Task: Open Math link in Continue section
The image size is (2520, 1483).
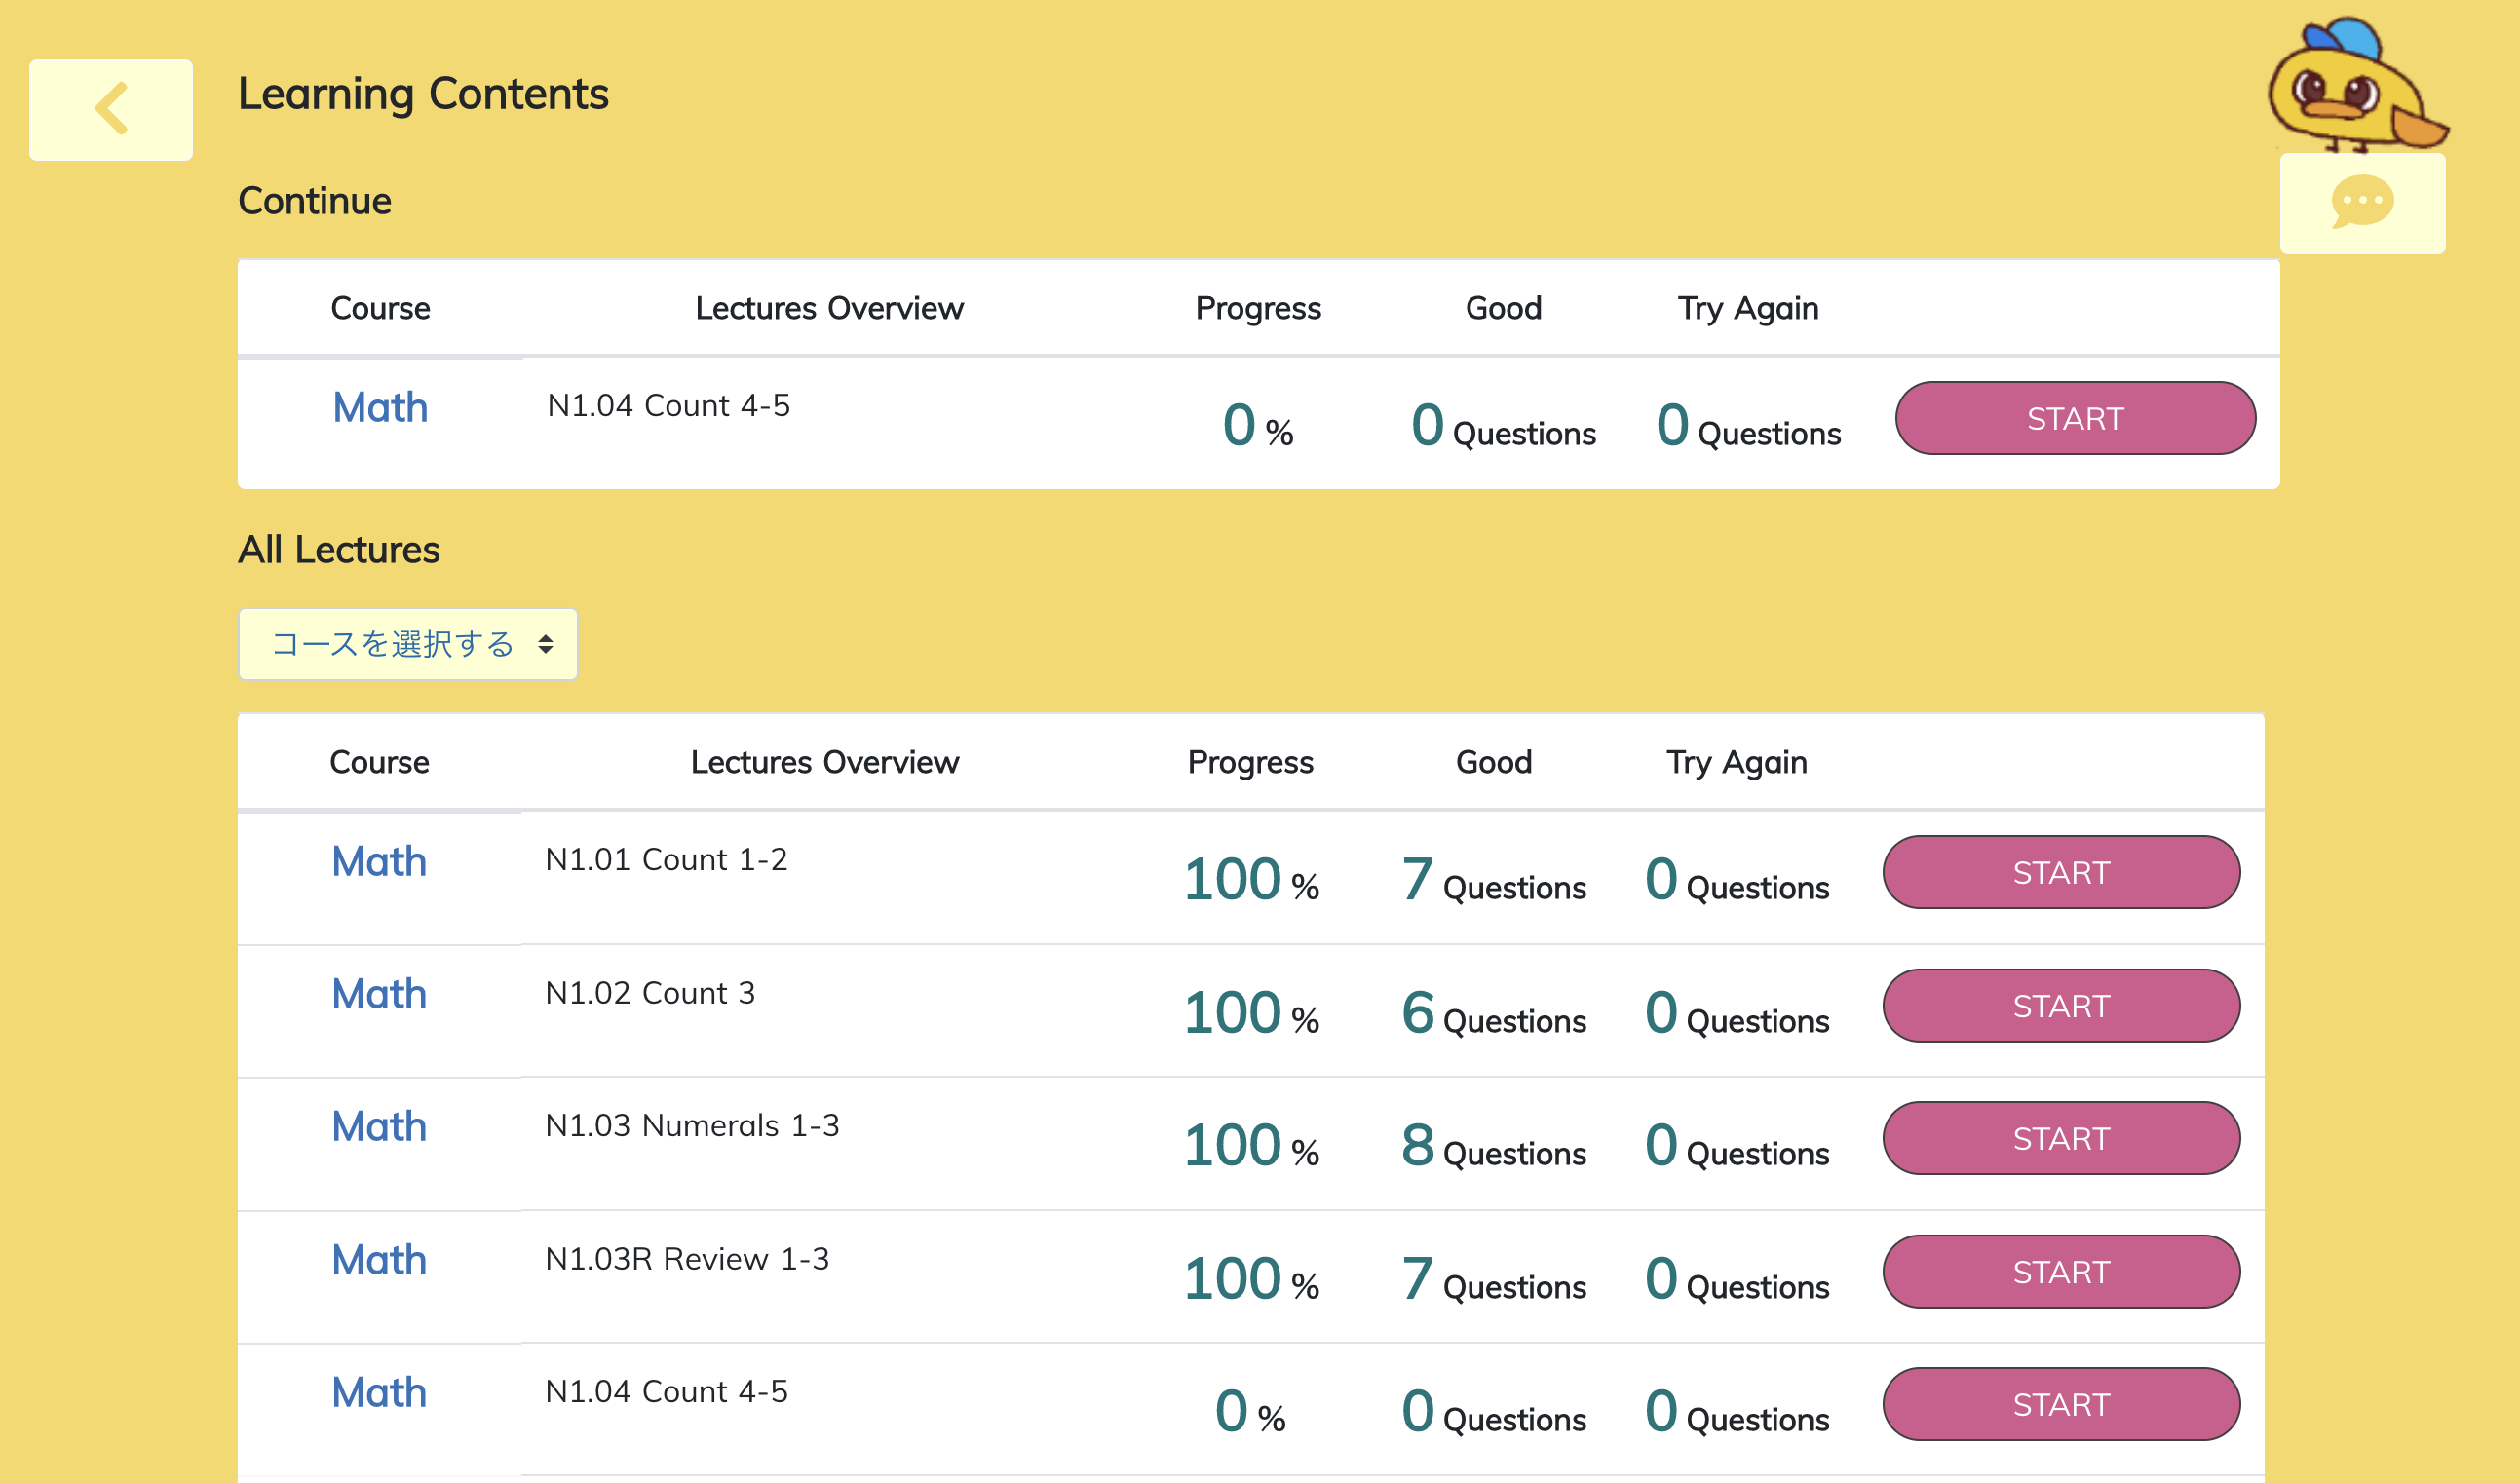Action: pos(380,408)
